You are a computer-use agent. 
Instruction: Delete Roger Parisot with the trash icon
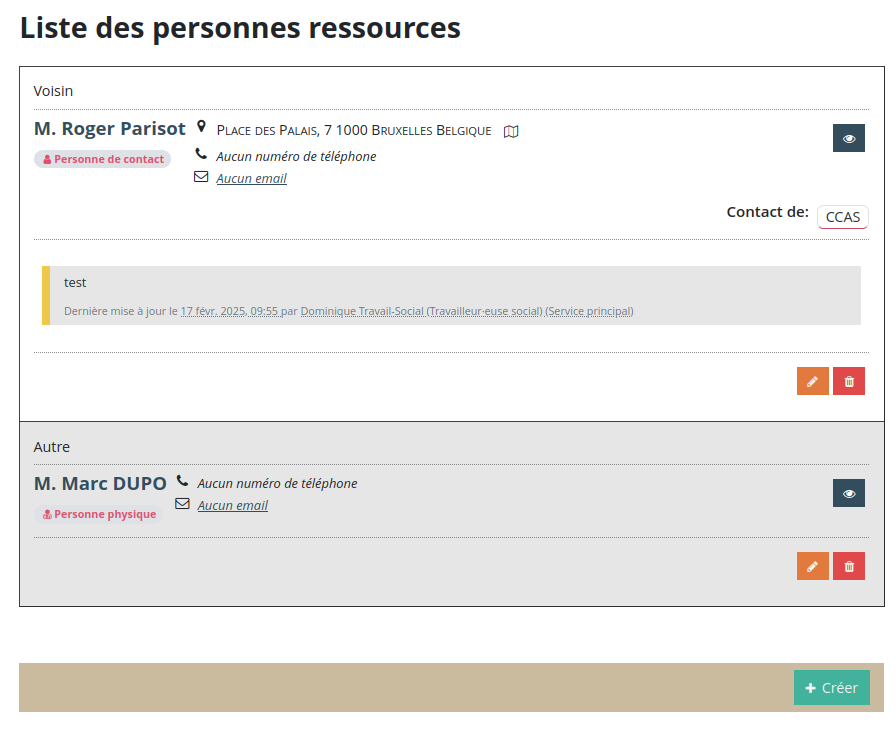tap(848, 381)
